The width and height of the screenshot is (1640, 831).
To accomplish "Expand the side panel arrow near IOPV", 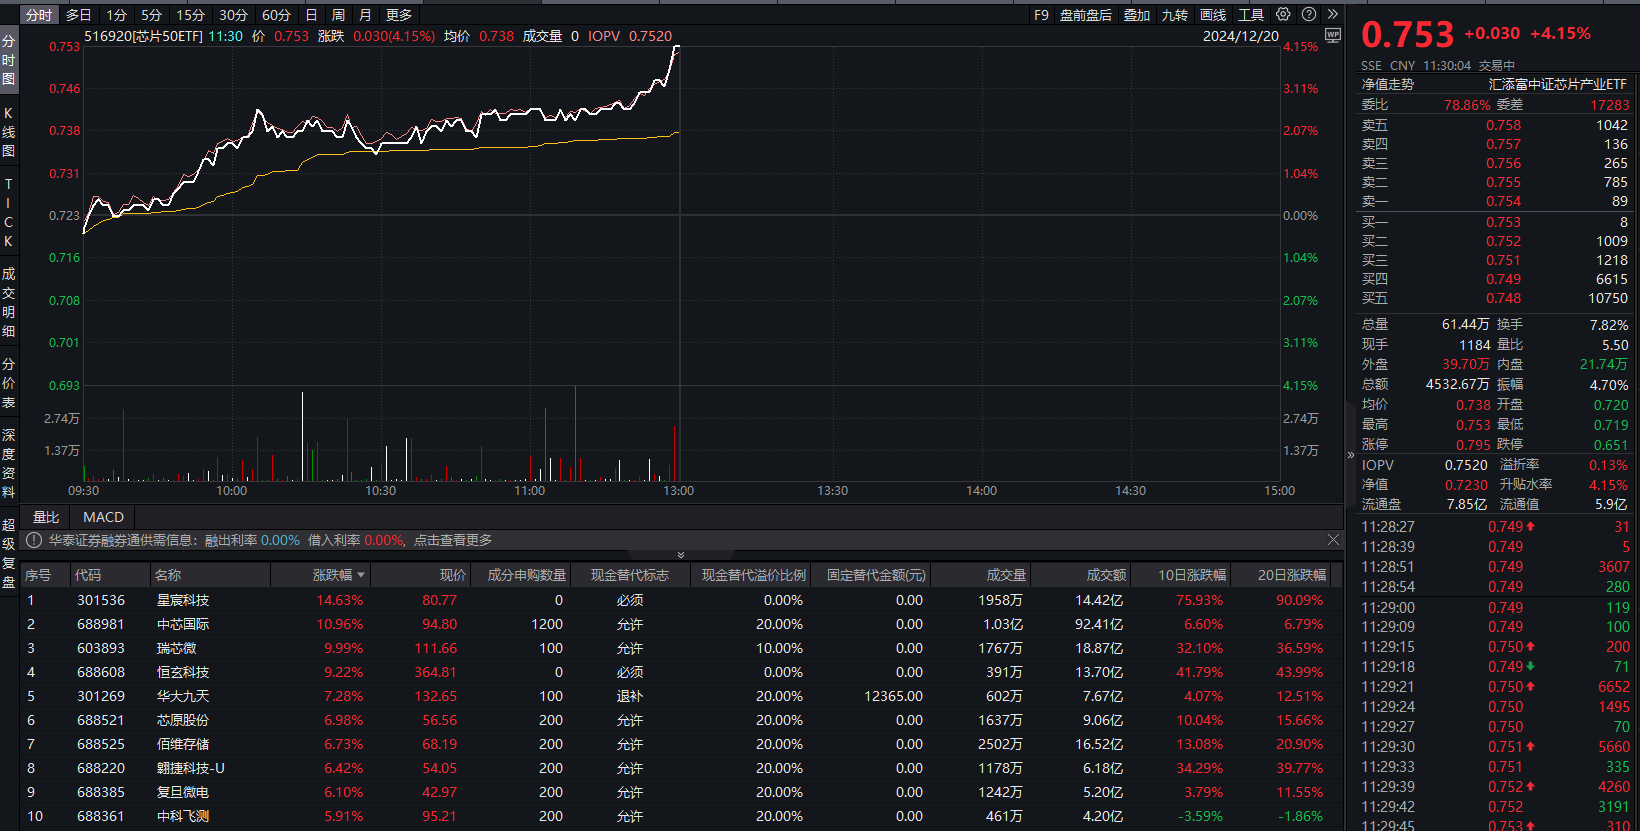I will click(1351, 455).
